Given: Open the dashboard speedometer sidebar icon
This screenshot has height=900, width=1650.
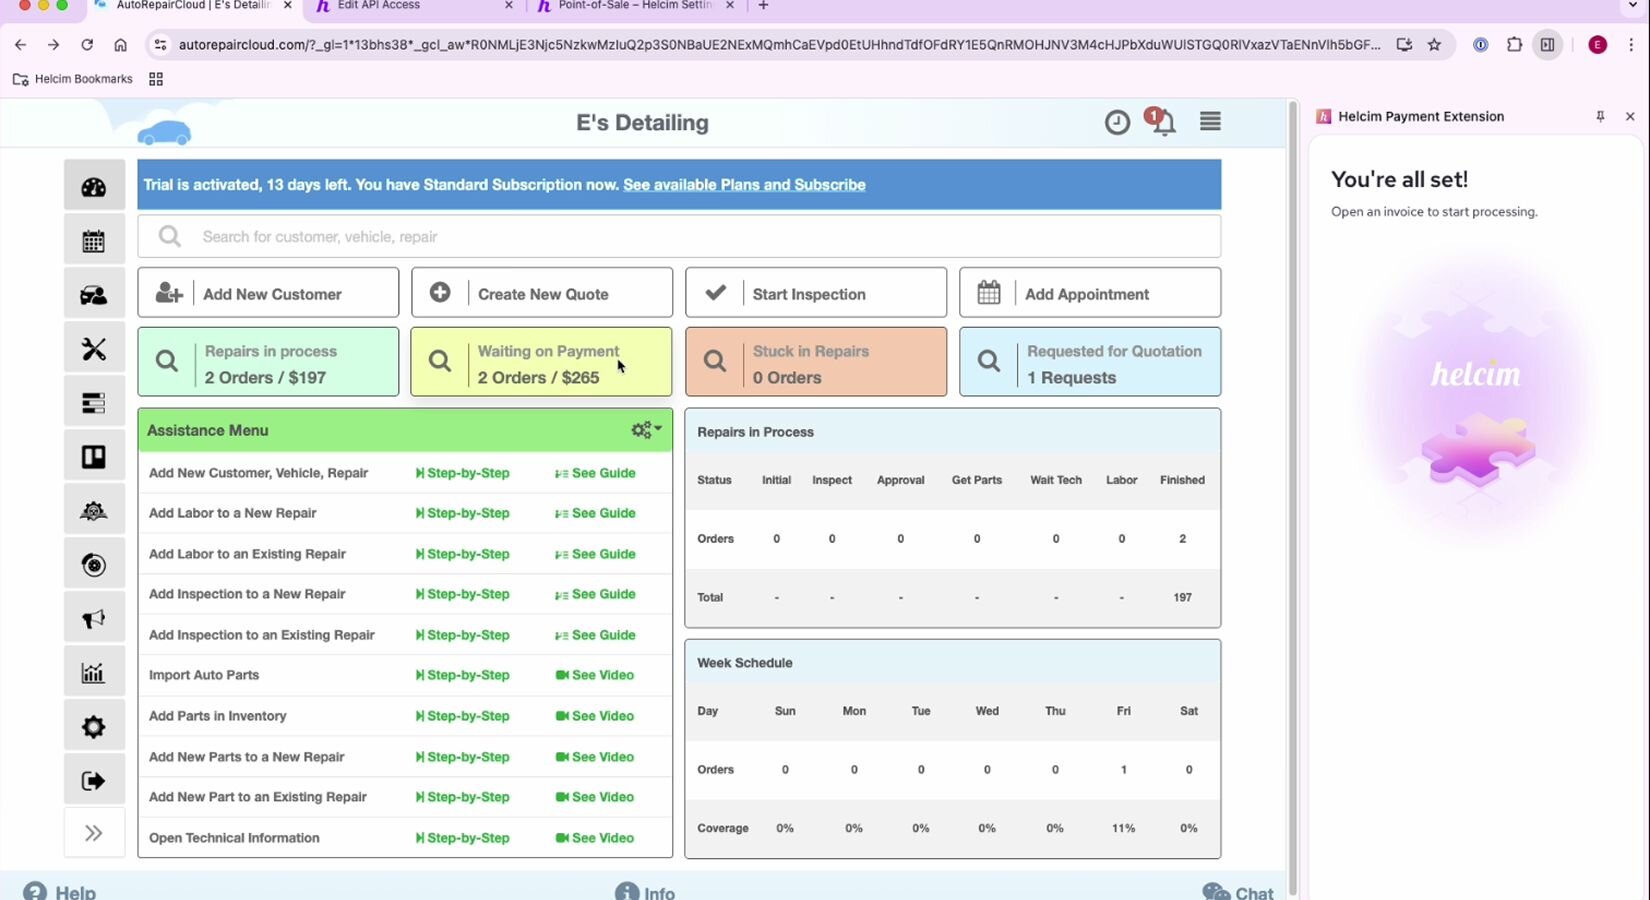Looking at the screenshot, I should 94,187.
